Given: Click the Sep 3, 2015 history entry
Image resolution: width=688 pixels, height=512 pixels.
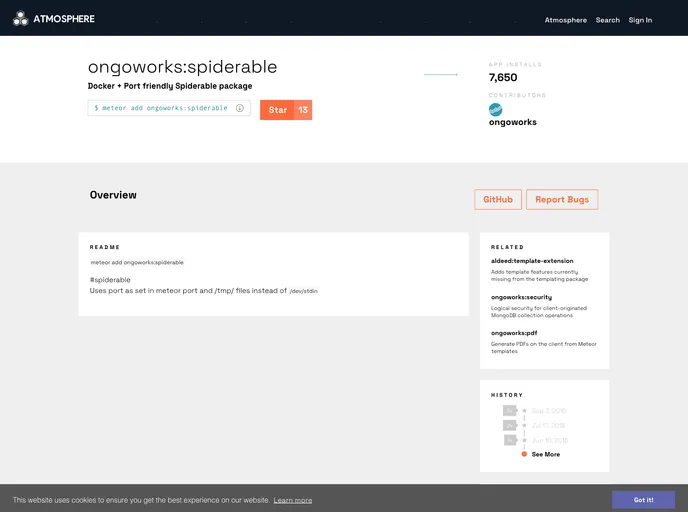Looking at the screenshot, I should coord(548,411).
